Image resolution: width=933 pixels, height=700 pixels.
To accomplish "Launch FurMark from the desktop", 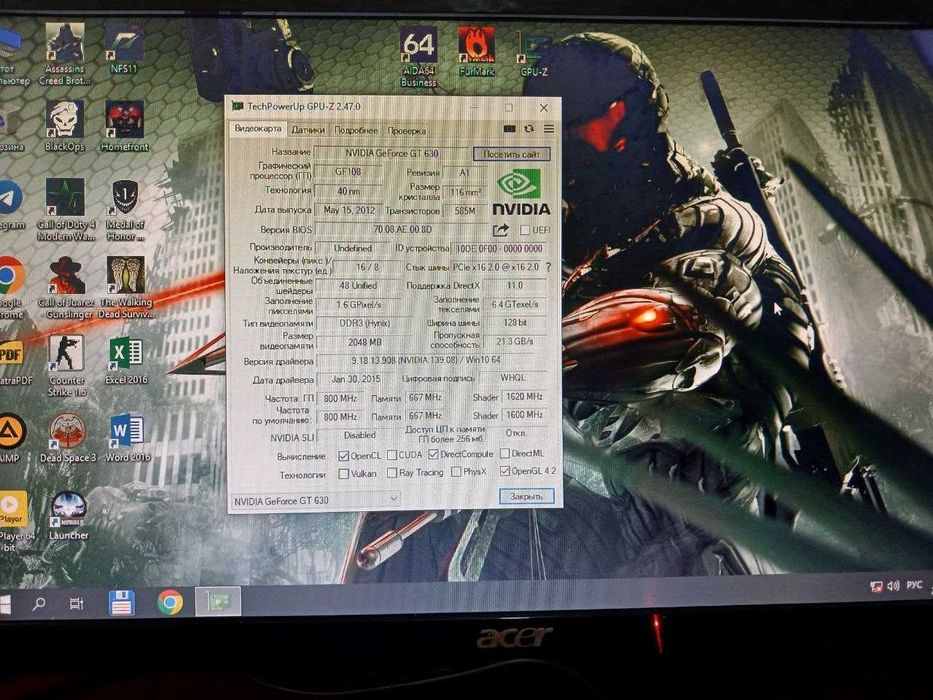I will pos(477,52).
